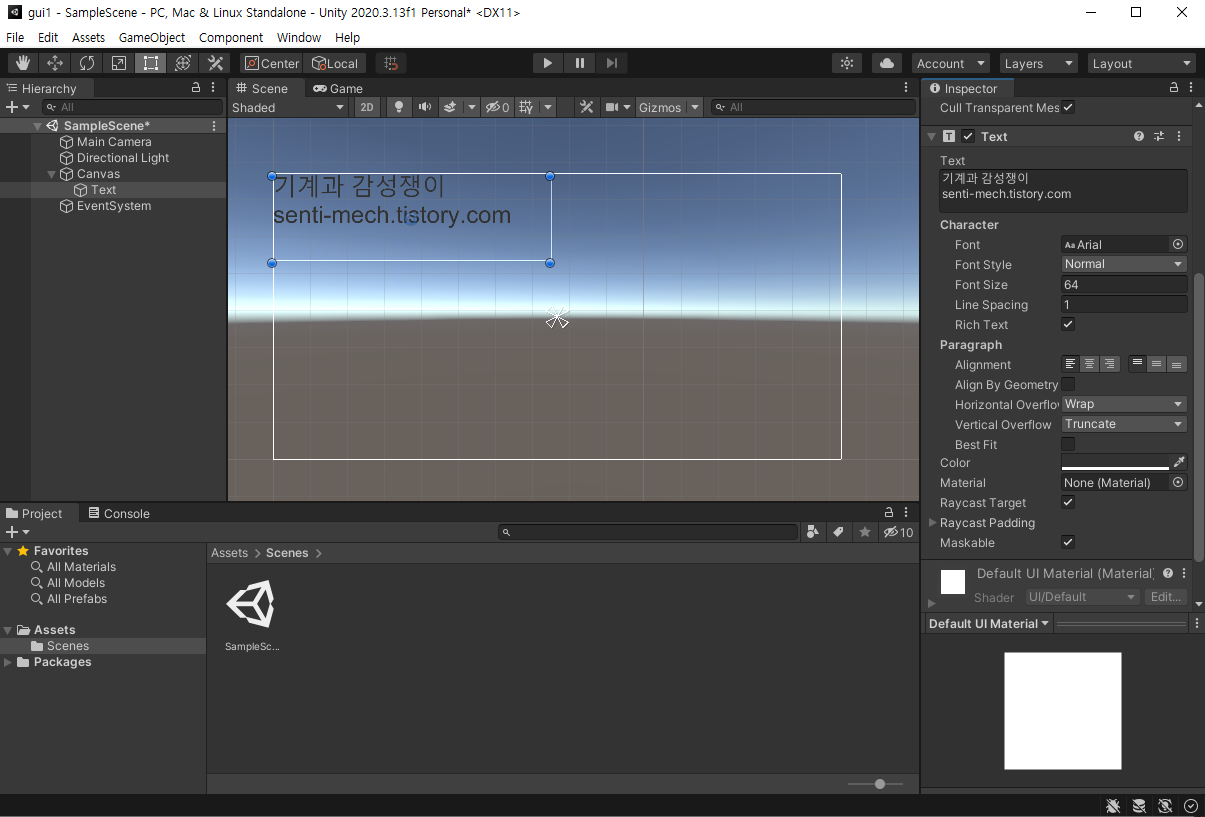Align text left
1205x817 pixels.
[1070, 364]
